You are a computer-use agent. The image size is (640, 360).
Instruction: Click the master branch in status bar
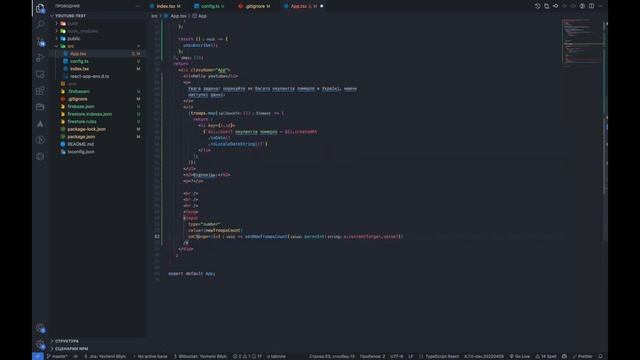(x=58, y=356)
